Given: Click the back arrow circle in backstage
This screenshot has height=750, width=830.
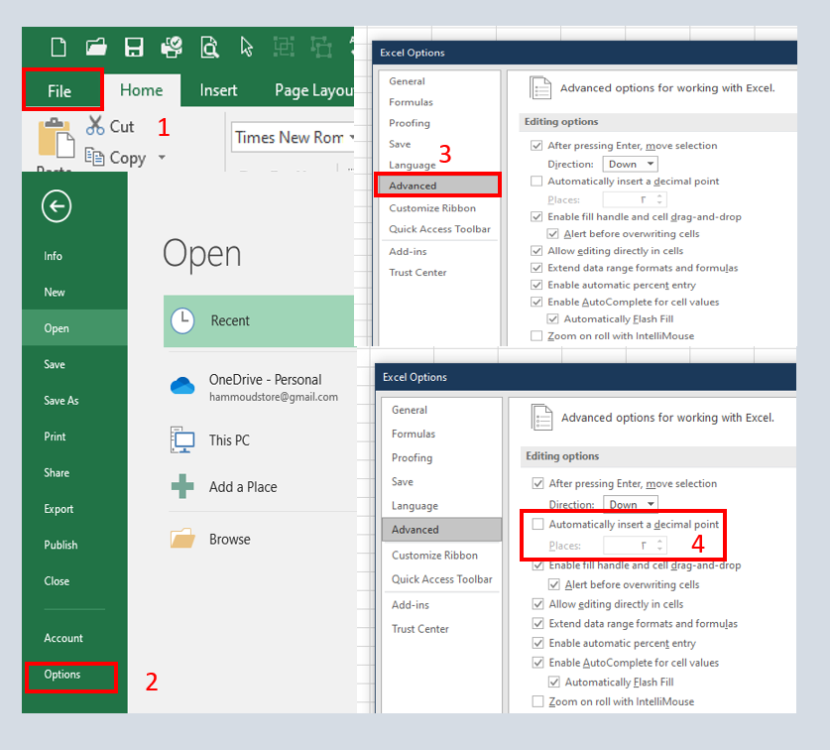Looking at the screenshot, I should pos(57,206).
